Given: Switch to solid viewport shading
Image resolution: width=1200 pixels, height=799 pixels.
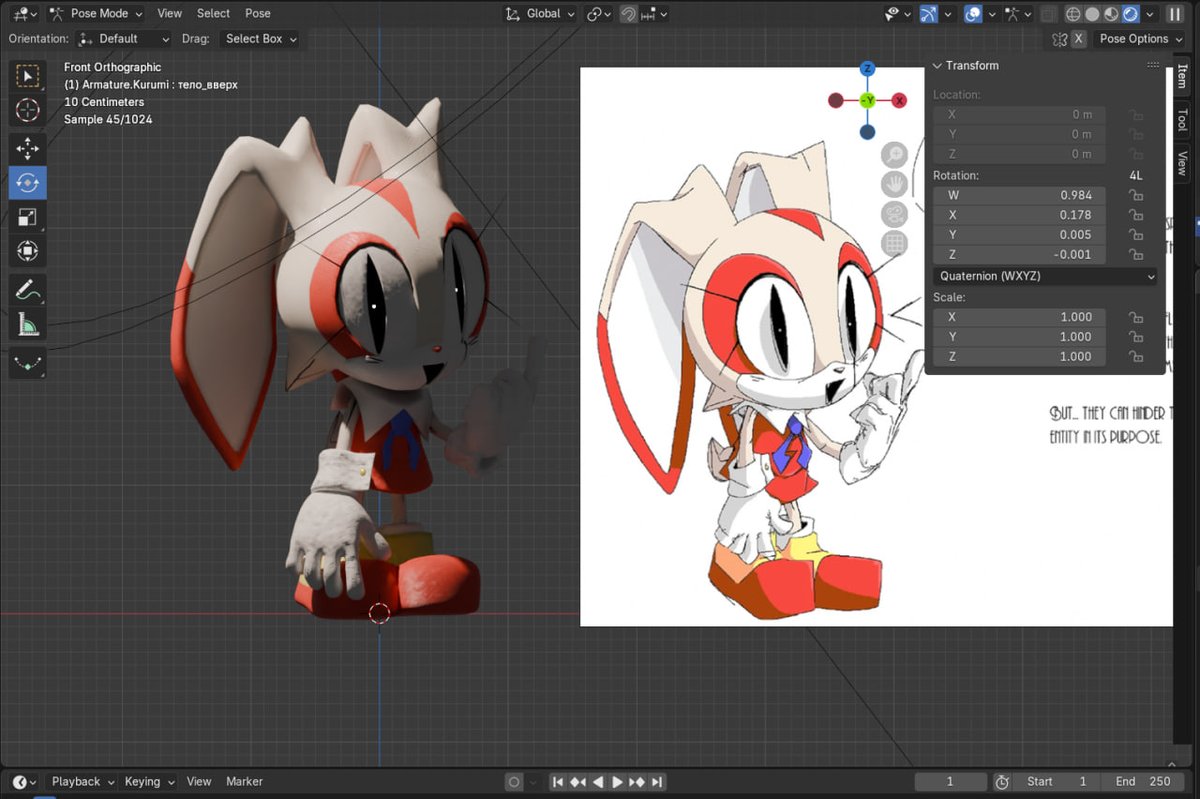Looking at the screenshot, I should [1092, 14].
